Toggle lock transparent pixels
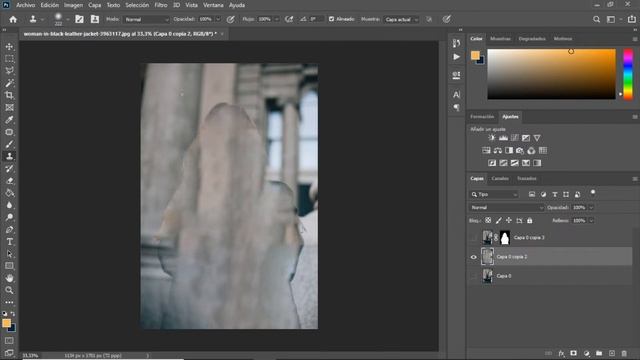 488,220
